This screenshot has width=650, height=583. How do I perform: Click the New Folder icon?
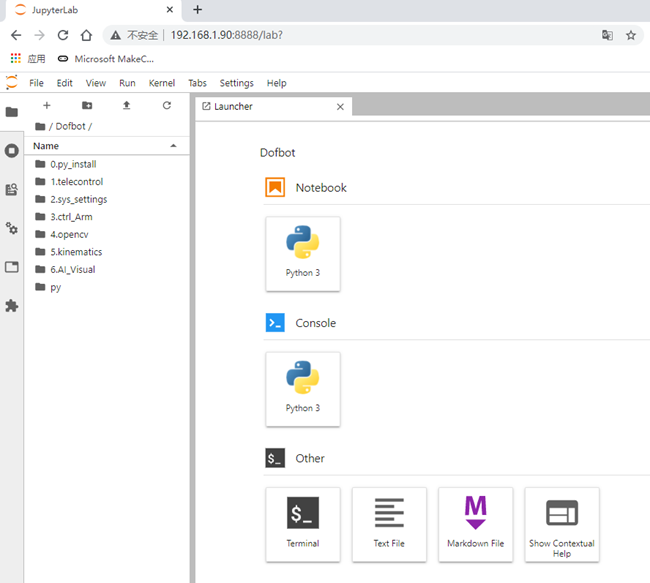tap(86, 106)
